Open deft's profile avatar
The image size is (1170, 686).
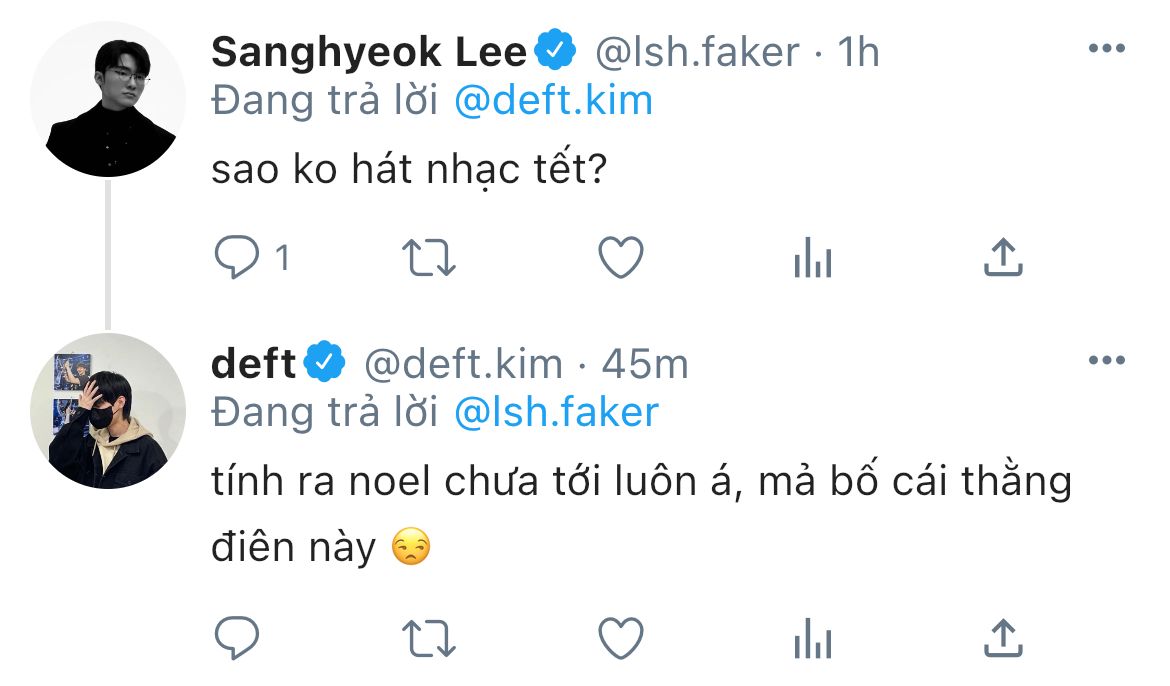[108, 412]
